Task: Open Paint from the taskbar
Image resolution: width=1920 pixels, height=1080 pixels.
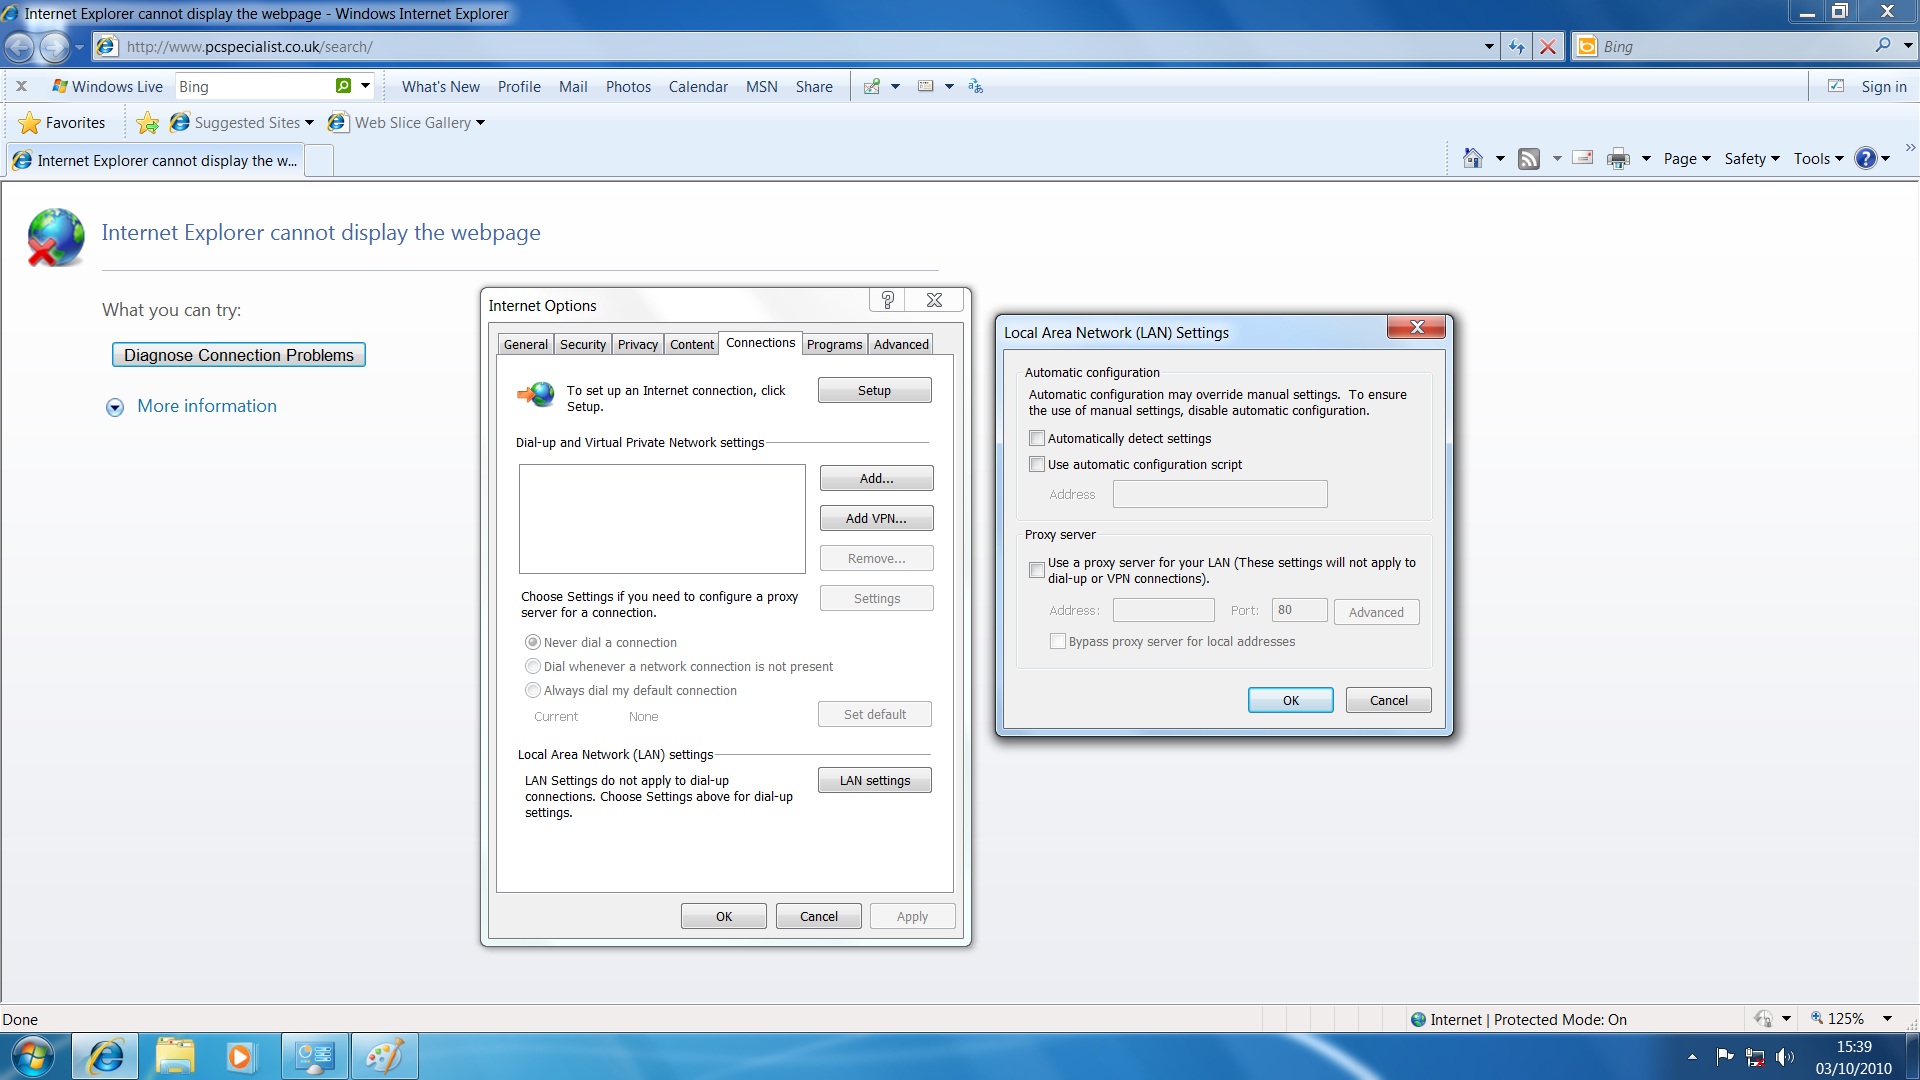Action: point(384,1056)
